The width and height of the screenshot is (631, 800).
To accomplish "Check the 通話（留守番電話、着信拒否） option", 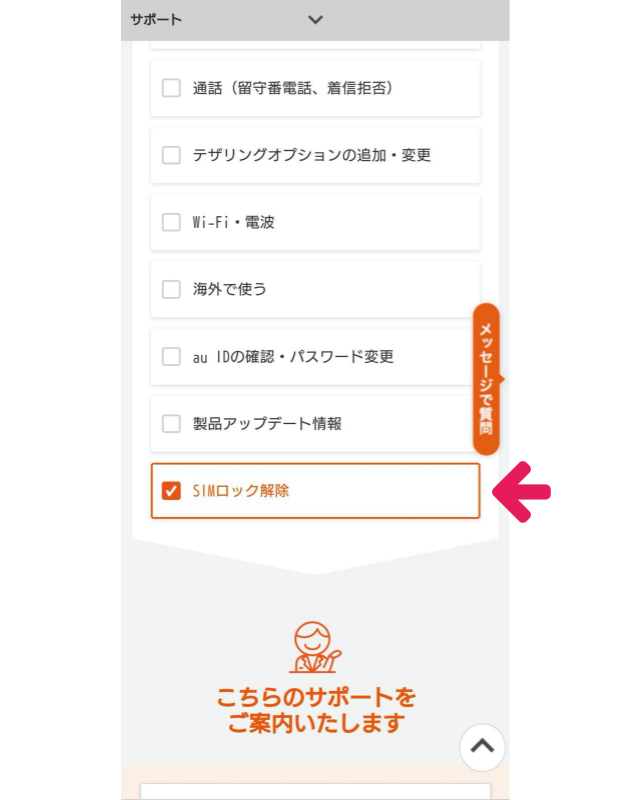I will pos(171,87).
